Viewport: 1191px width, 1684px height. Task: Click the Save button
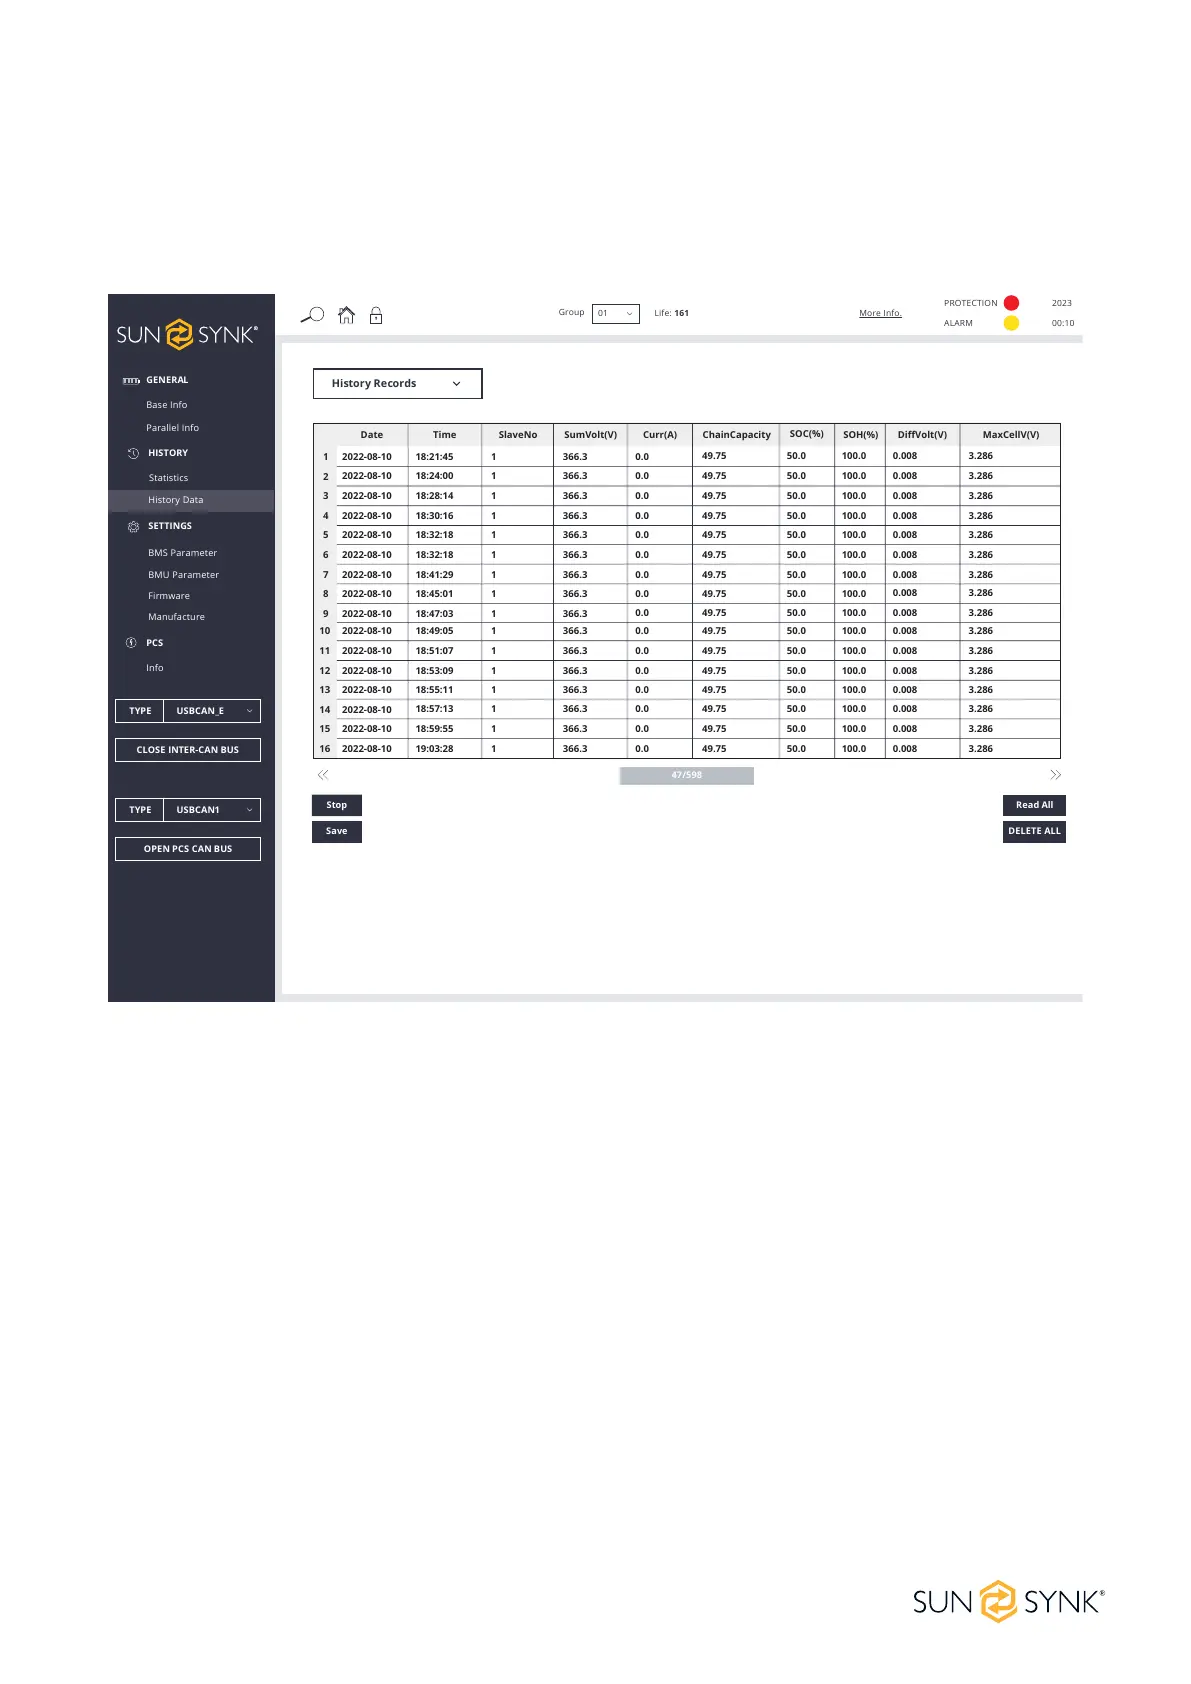click(337, 831)
